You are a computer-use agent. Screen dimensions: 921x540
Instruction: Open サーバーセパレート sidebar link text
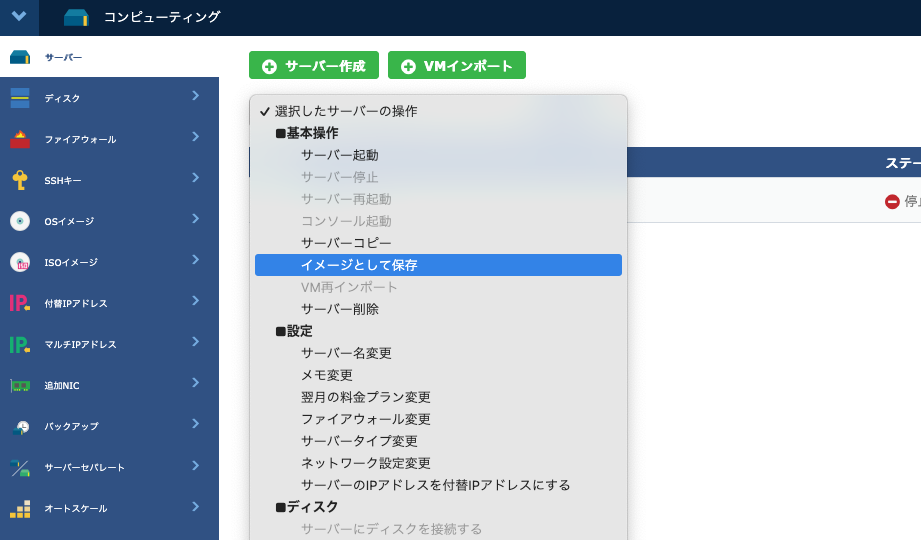[85, 467]
